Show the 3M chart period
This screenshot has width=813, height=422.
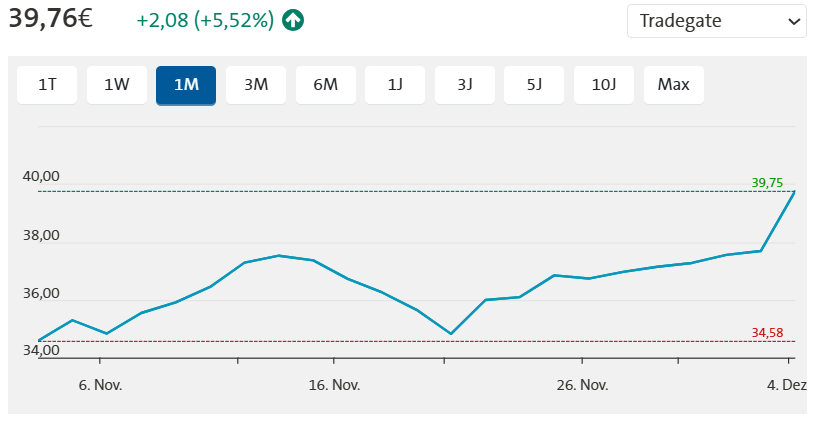point(256,85)
